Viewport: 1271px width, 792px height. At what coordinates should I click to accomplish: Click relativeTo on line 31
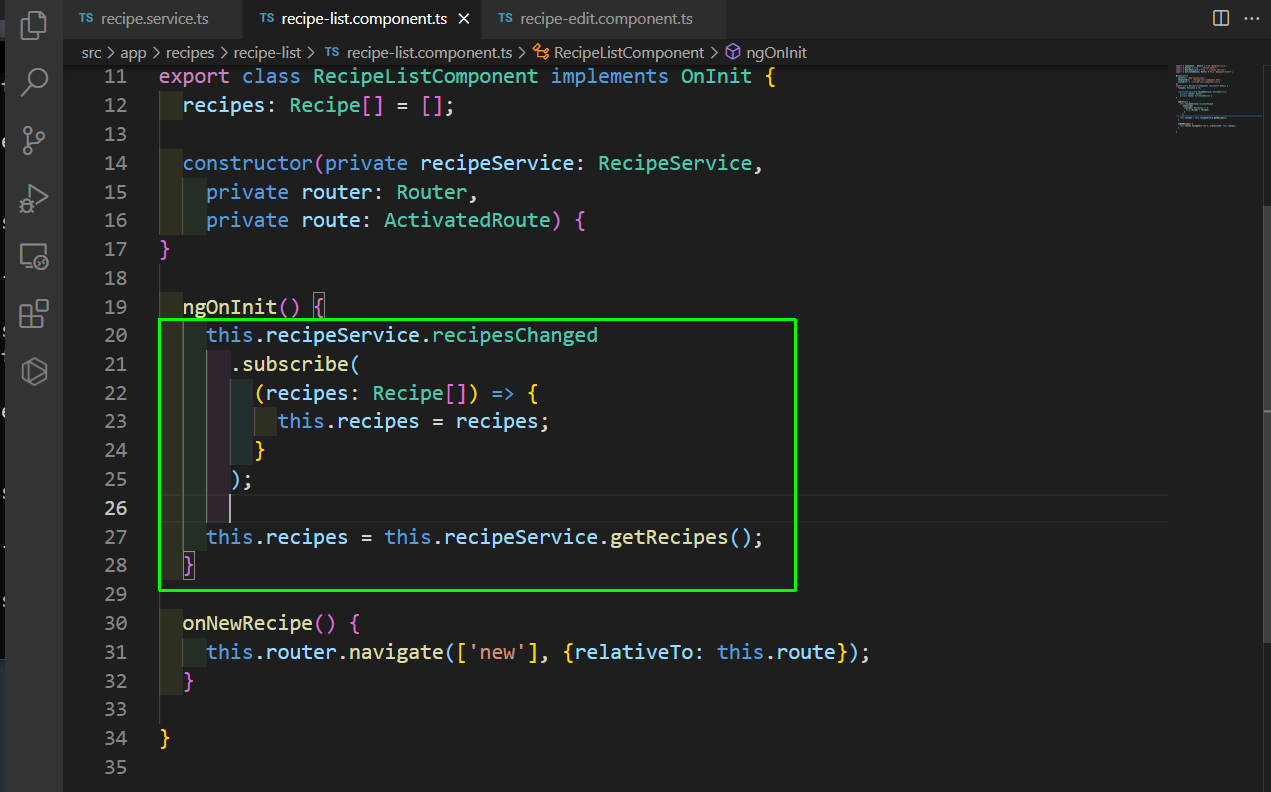tap(634, 652)
